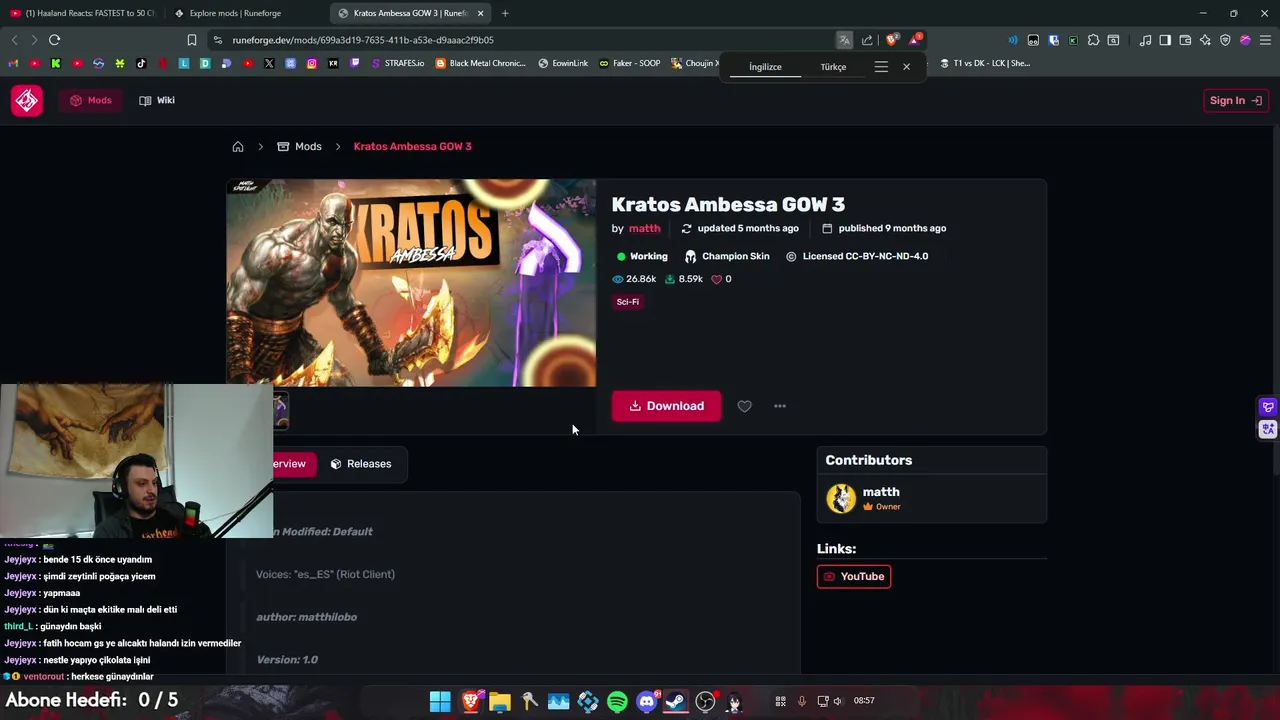
Task: Close the translate popup
Action: point(906,67)
